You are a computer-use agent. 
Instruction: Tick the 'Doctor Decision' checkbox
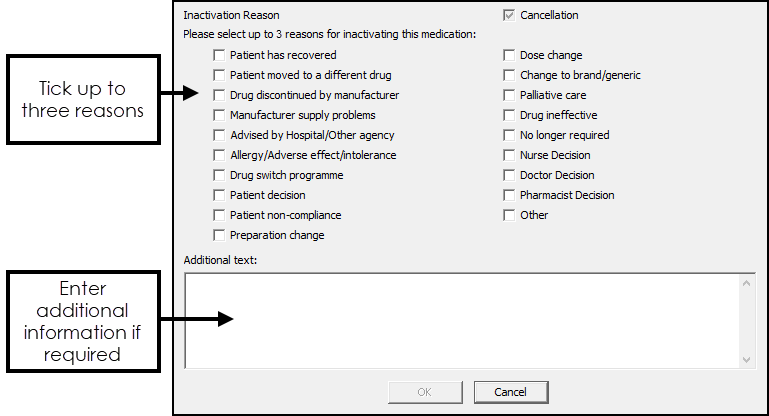[509, 176]
